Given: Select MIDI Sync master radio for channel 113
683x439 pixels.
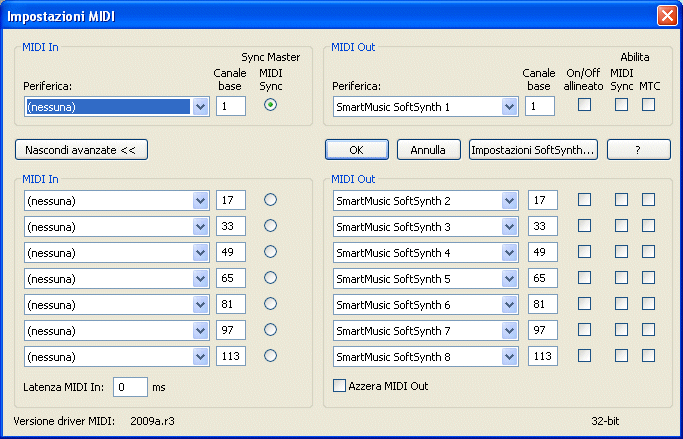Looking at the screenshot, I should pyautogui.click(x=270, y=356).
